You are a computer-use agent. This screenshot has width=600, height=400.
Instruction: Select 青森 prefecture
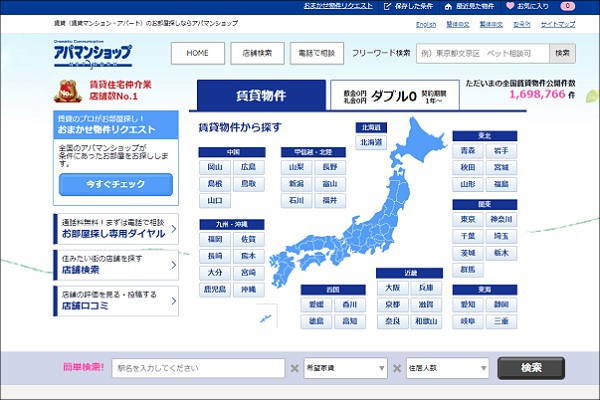point(468,151)
